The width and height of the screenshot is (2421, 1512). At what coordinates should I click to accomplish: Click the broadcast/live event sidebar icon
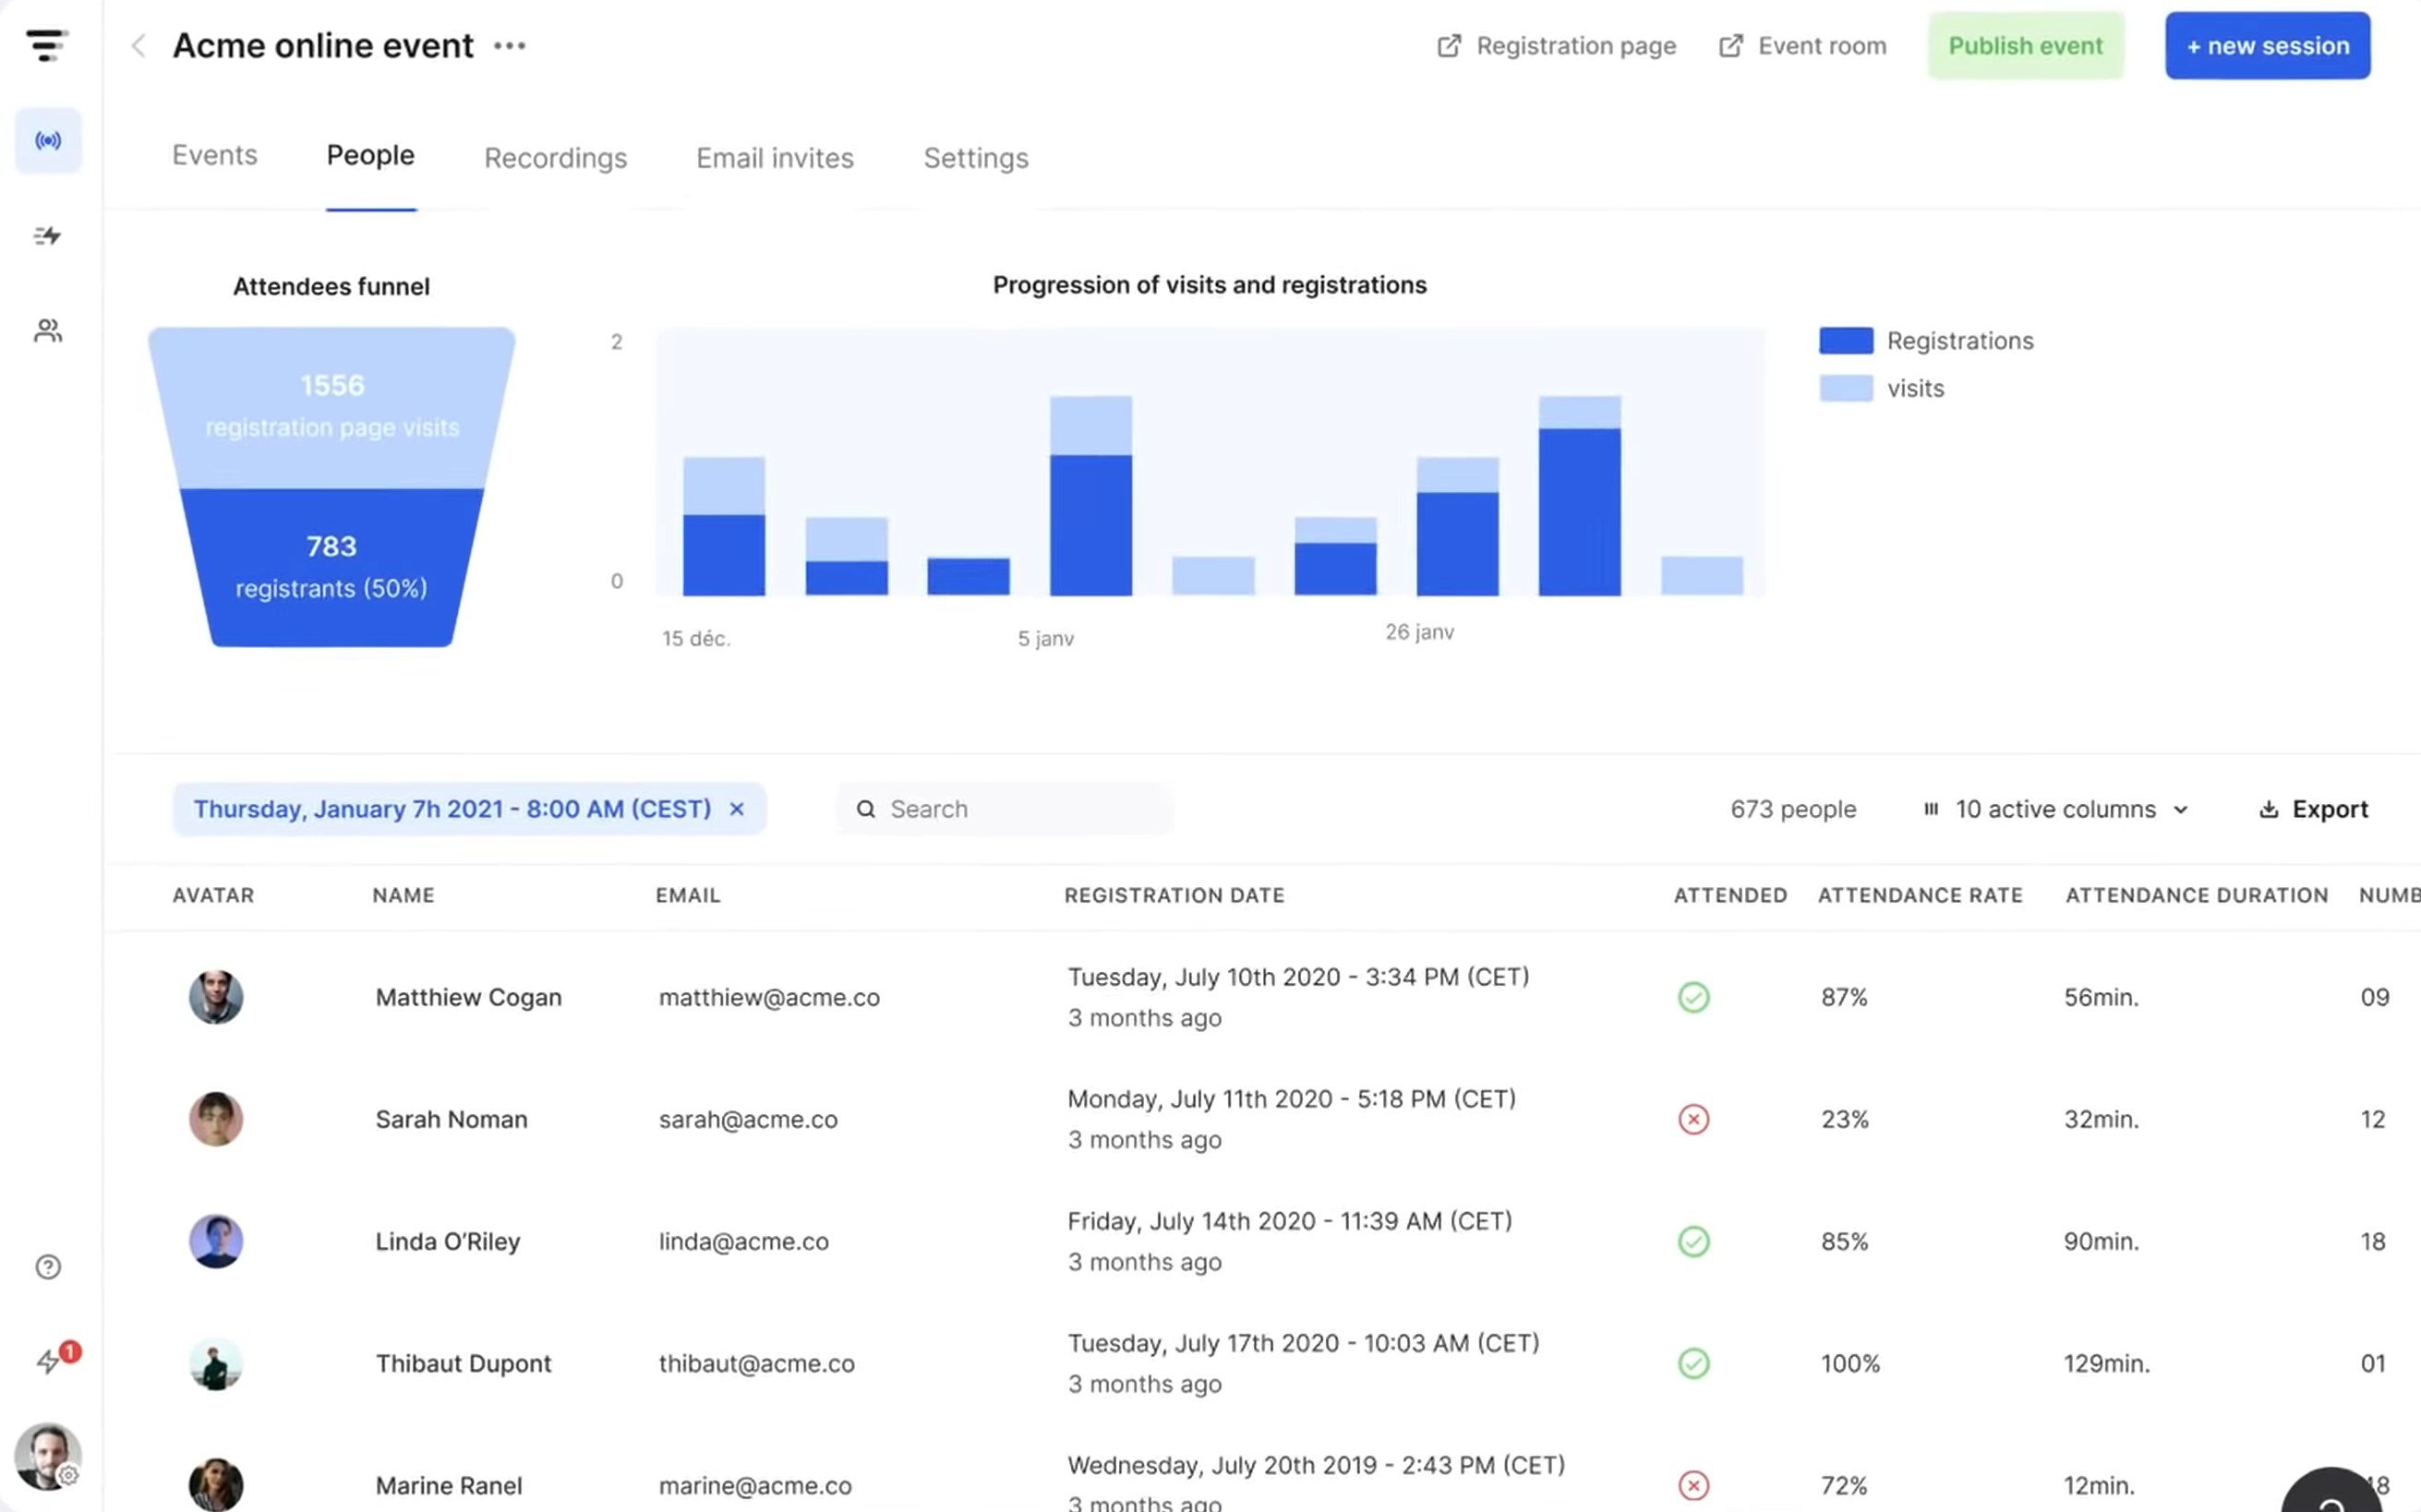point(47,139)
